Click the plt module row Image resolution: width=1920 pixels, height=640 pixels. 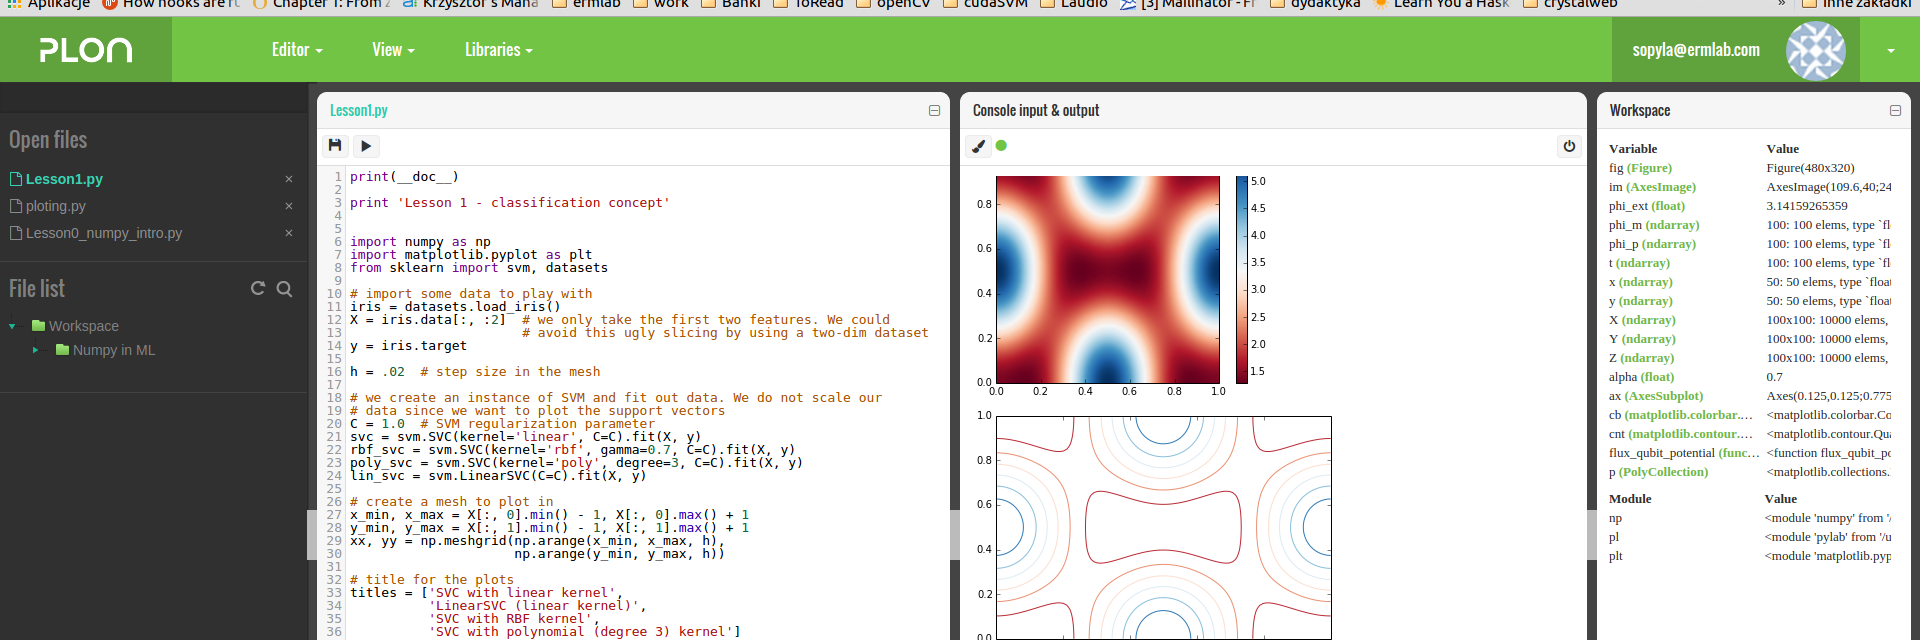[x=1749, y=556]
